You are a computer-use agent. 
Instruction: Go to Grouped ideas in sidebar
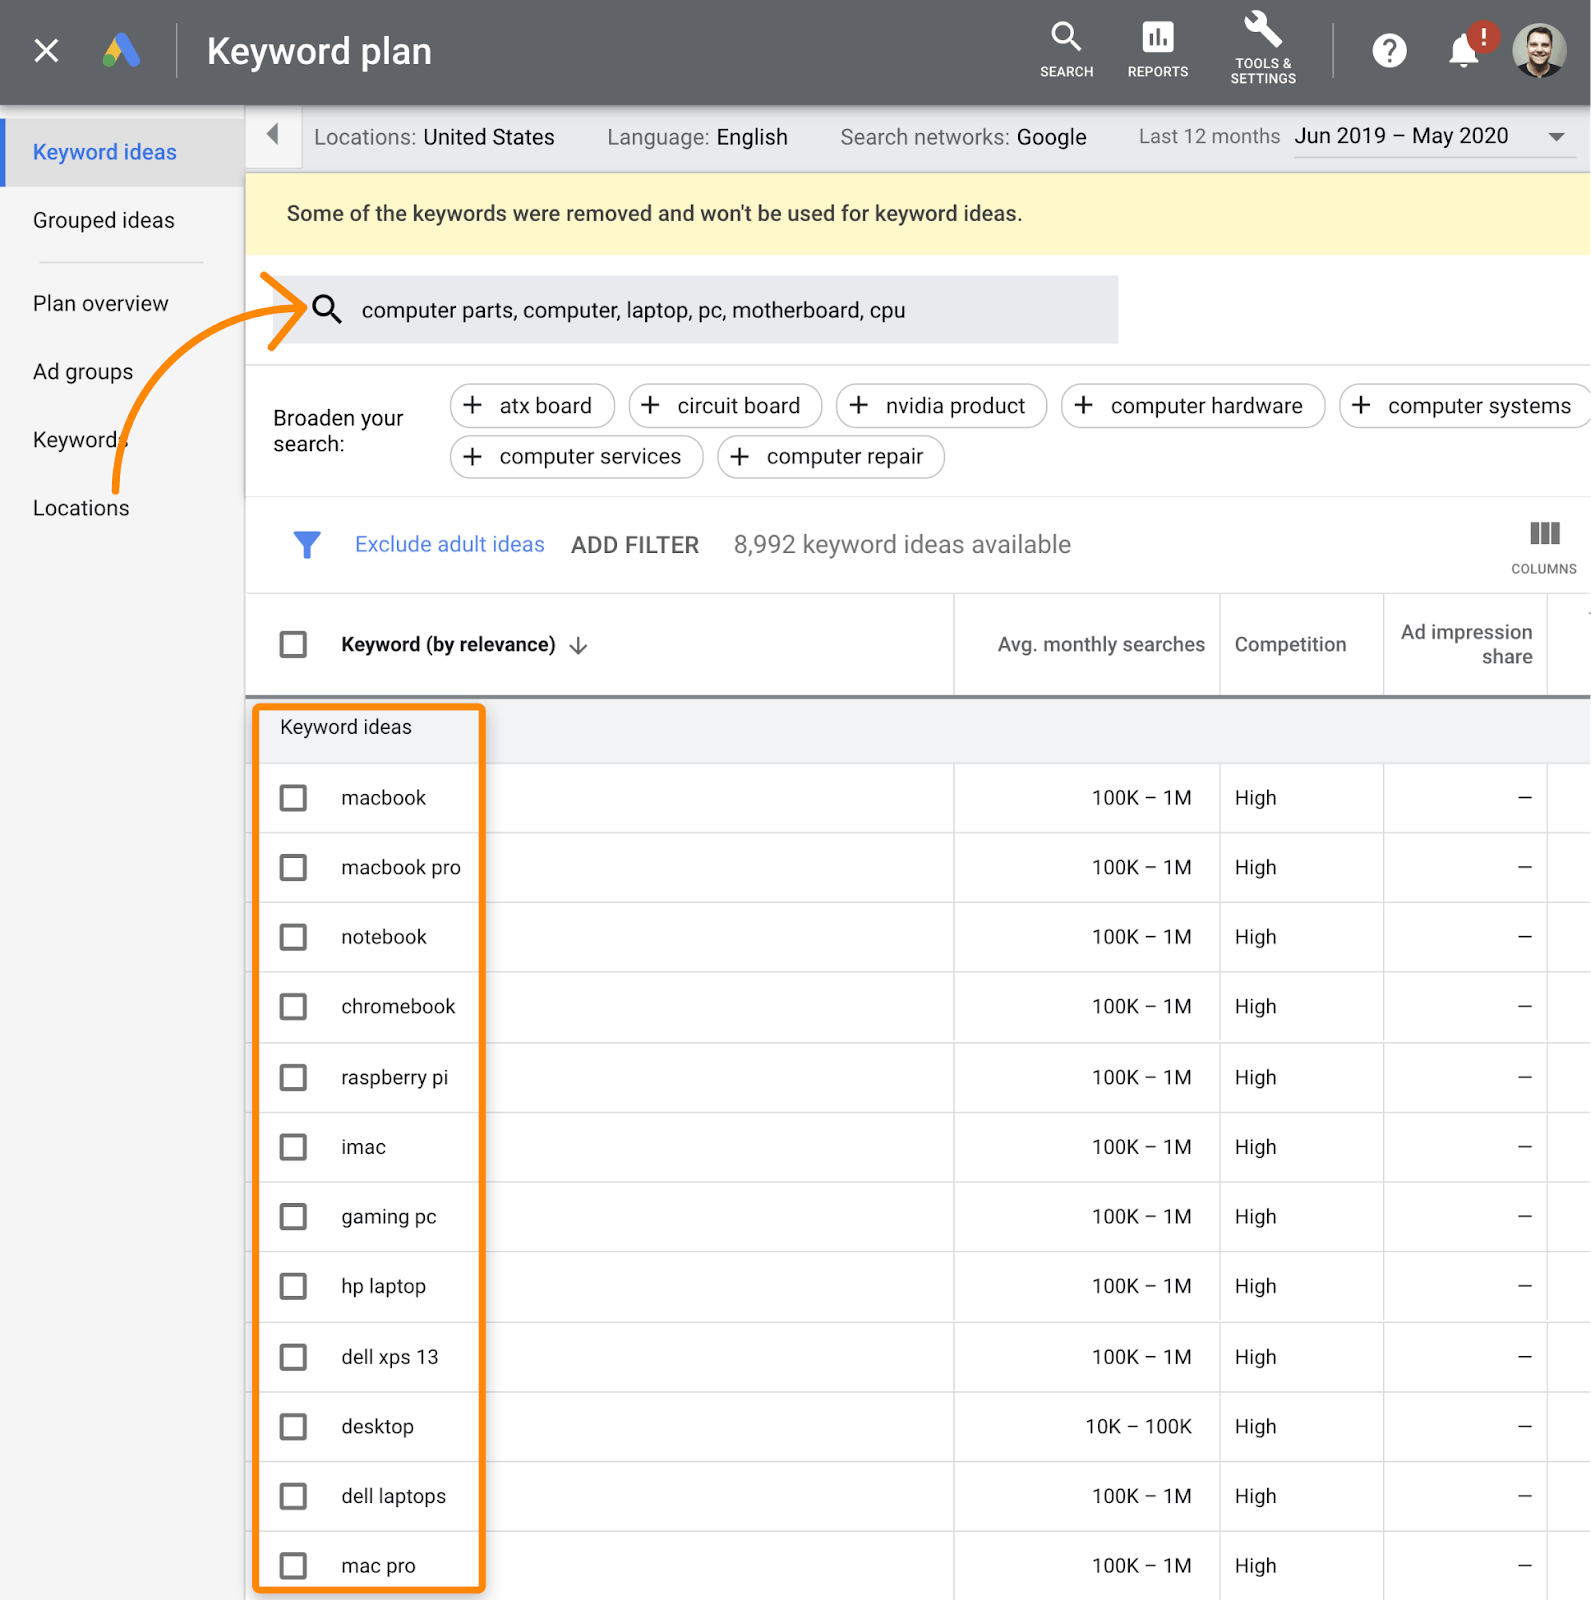coord(104,220)
